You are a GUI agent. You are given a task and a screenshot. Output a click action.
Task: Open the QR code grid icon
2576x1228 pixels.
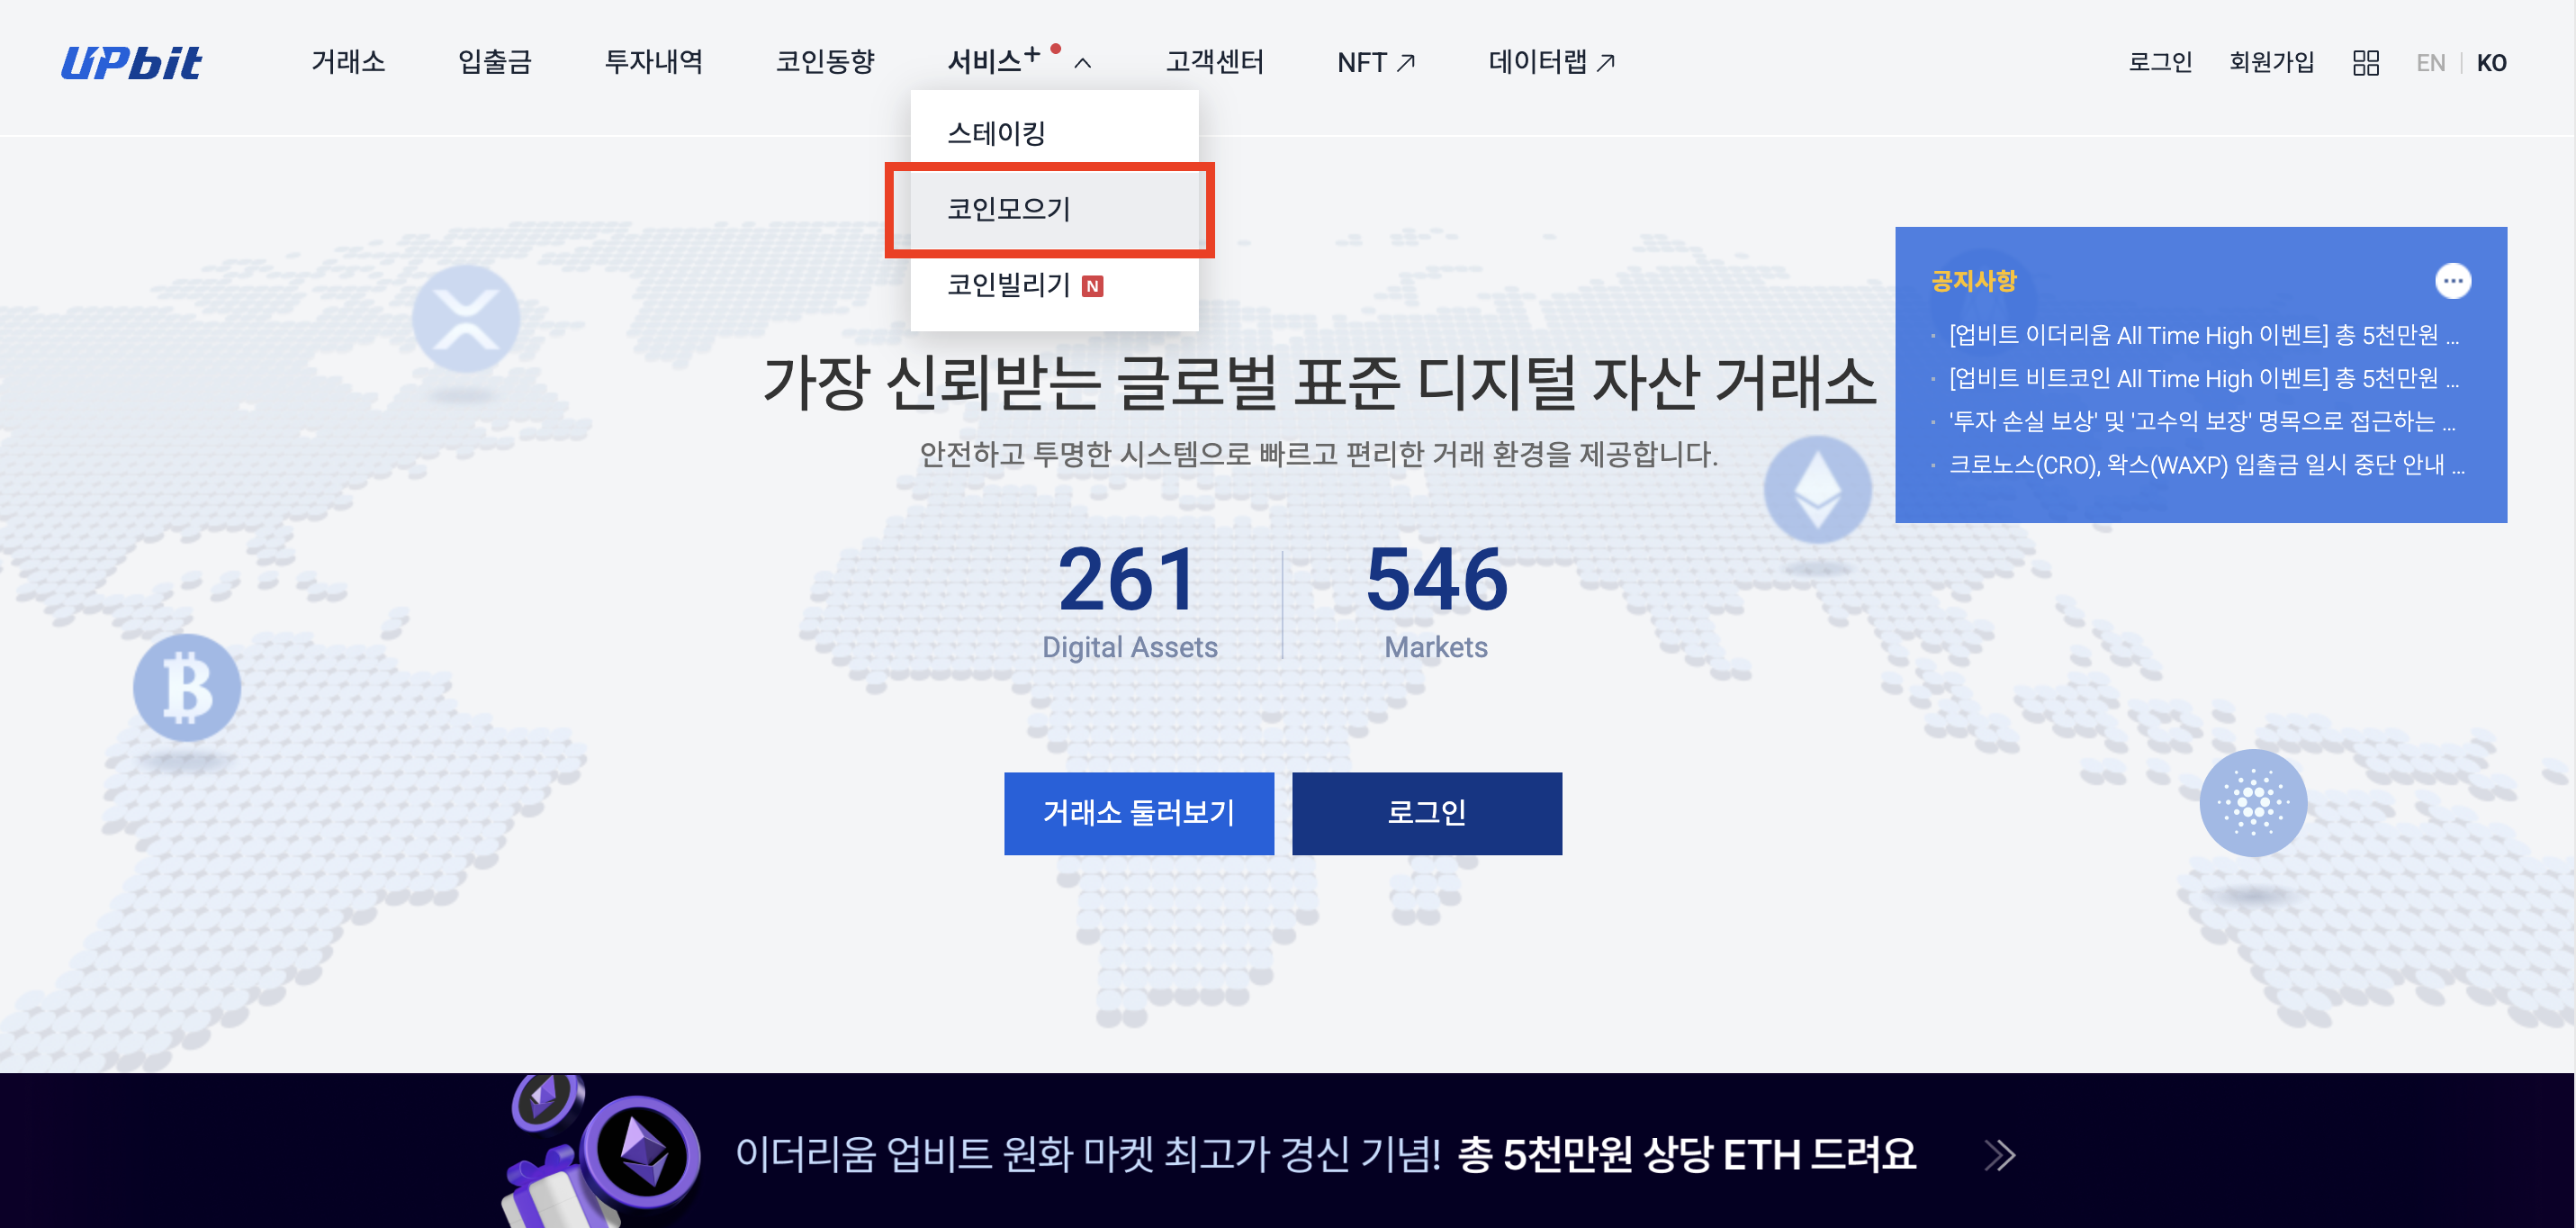[x=2365, y=63]
